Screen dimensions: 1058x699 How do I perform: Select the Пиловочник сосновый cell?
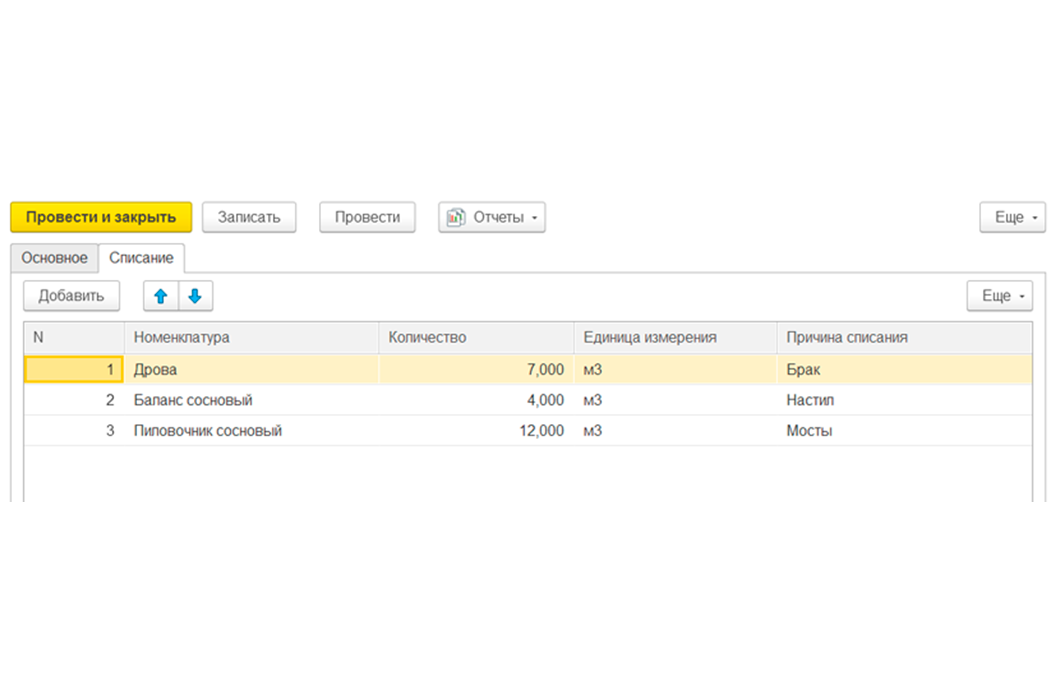point(251,430)
